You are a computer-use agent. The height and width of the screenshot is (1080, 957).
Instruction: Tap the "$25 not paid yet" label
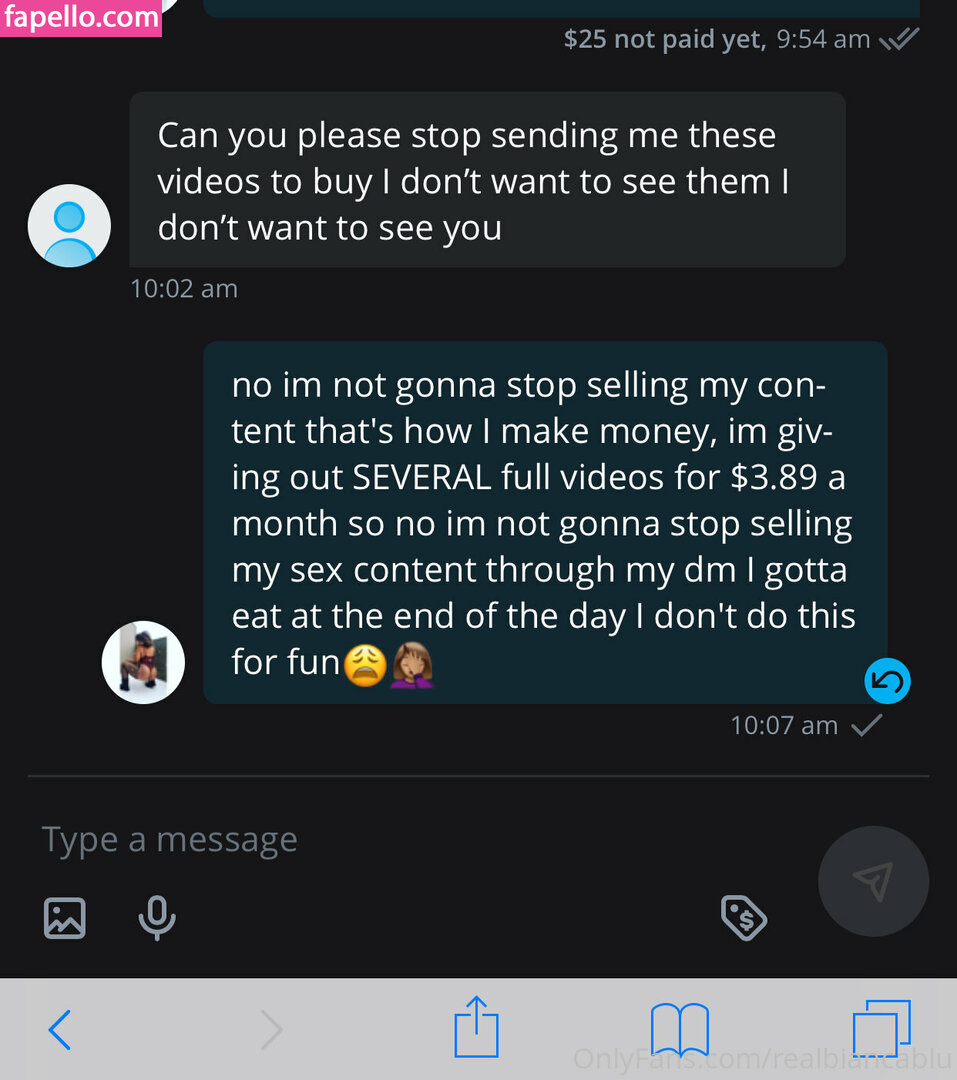click(x=664, y=39)
